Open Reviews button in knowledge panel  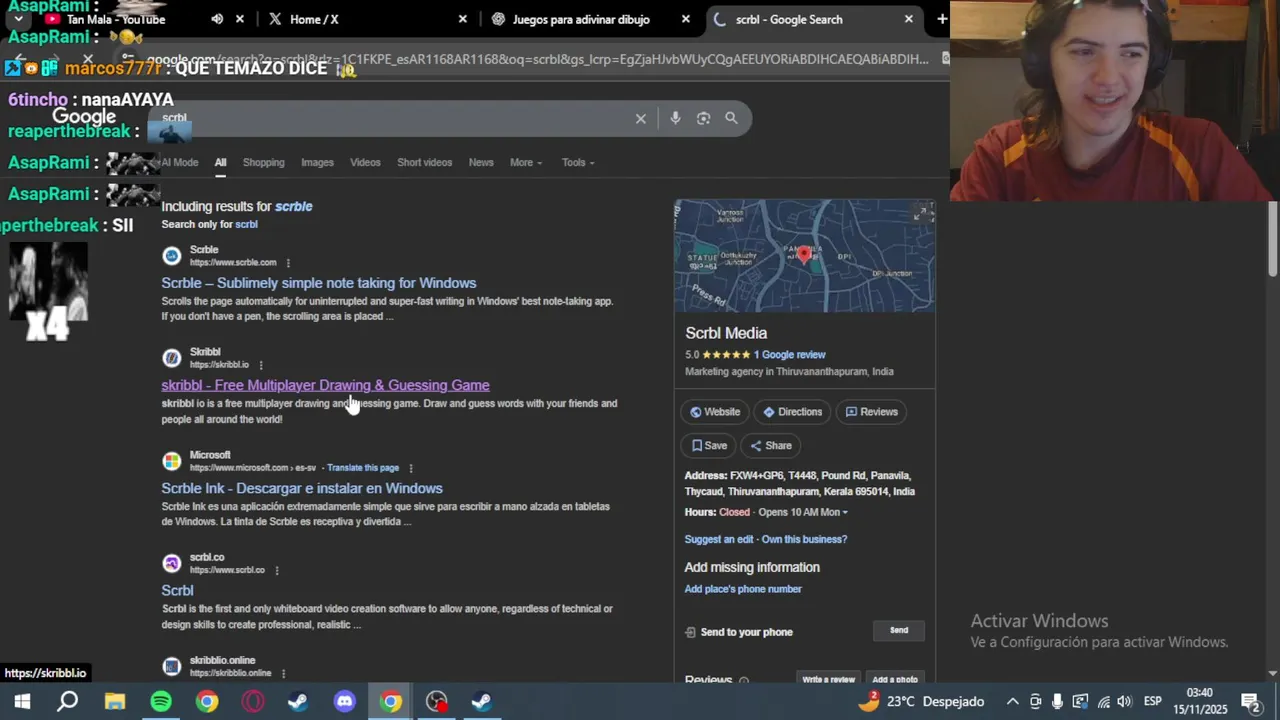(x=871, y=412)
